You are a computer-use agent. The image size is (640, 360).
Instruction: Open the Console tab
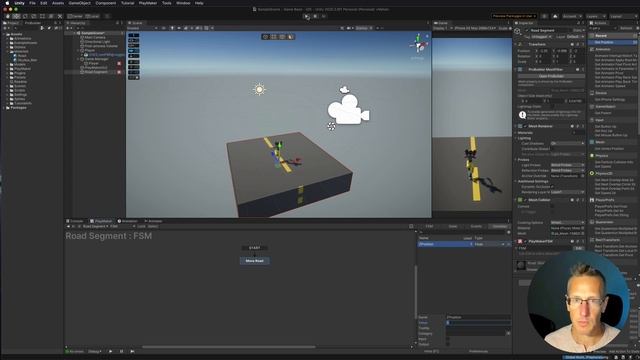click(x=75, y=221)
